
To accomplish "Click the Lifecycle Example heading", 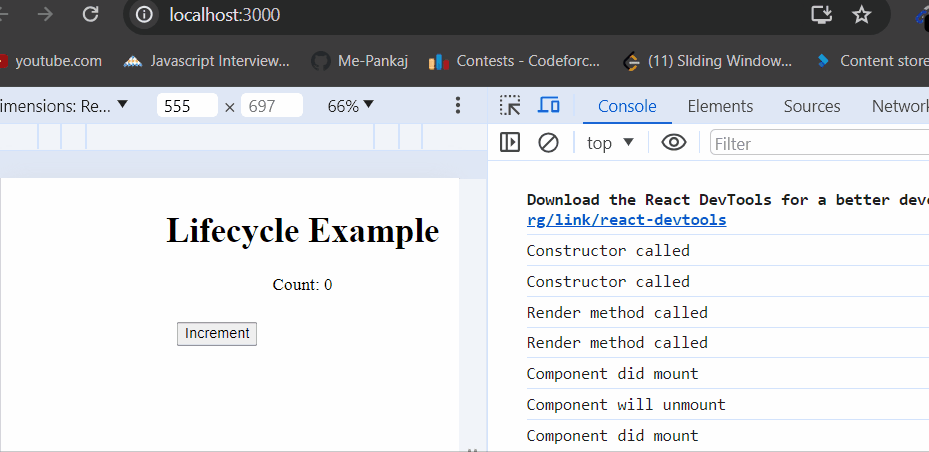I will pos(303,230).
